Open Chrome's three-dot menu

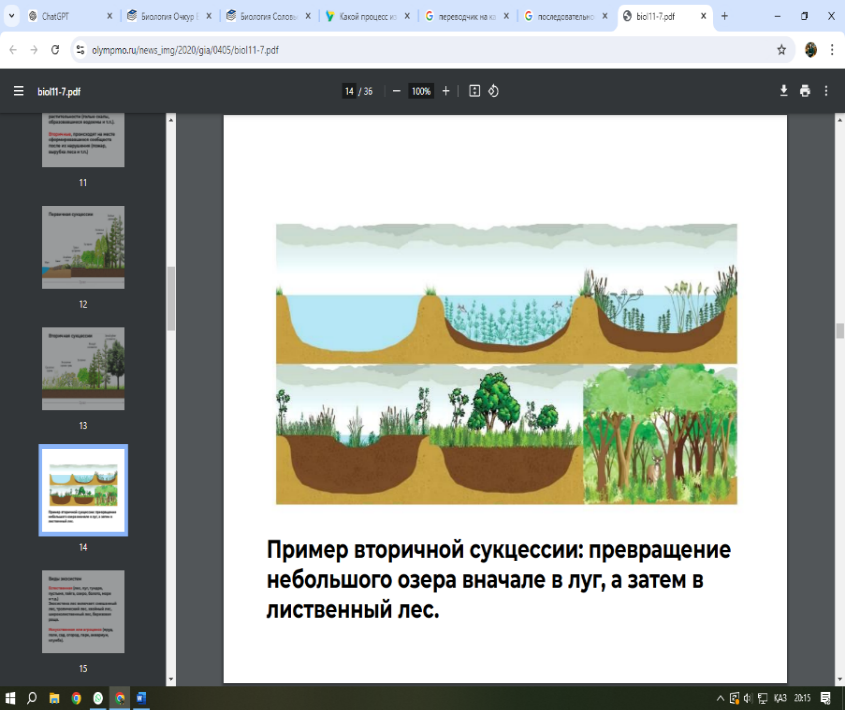832,49
